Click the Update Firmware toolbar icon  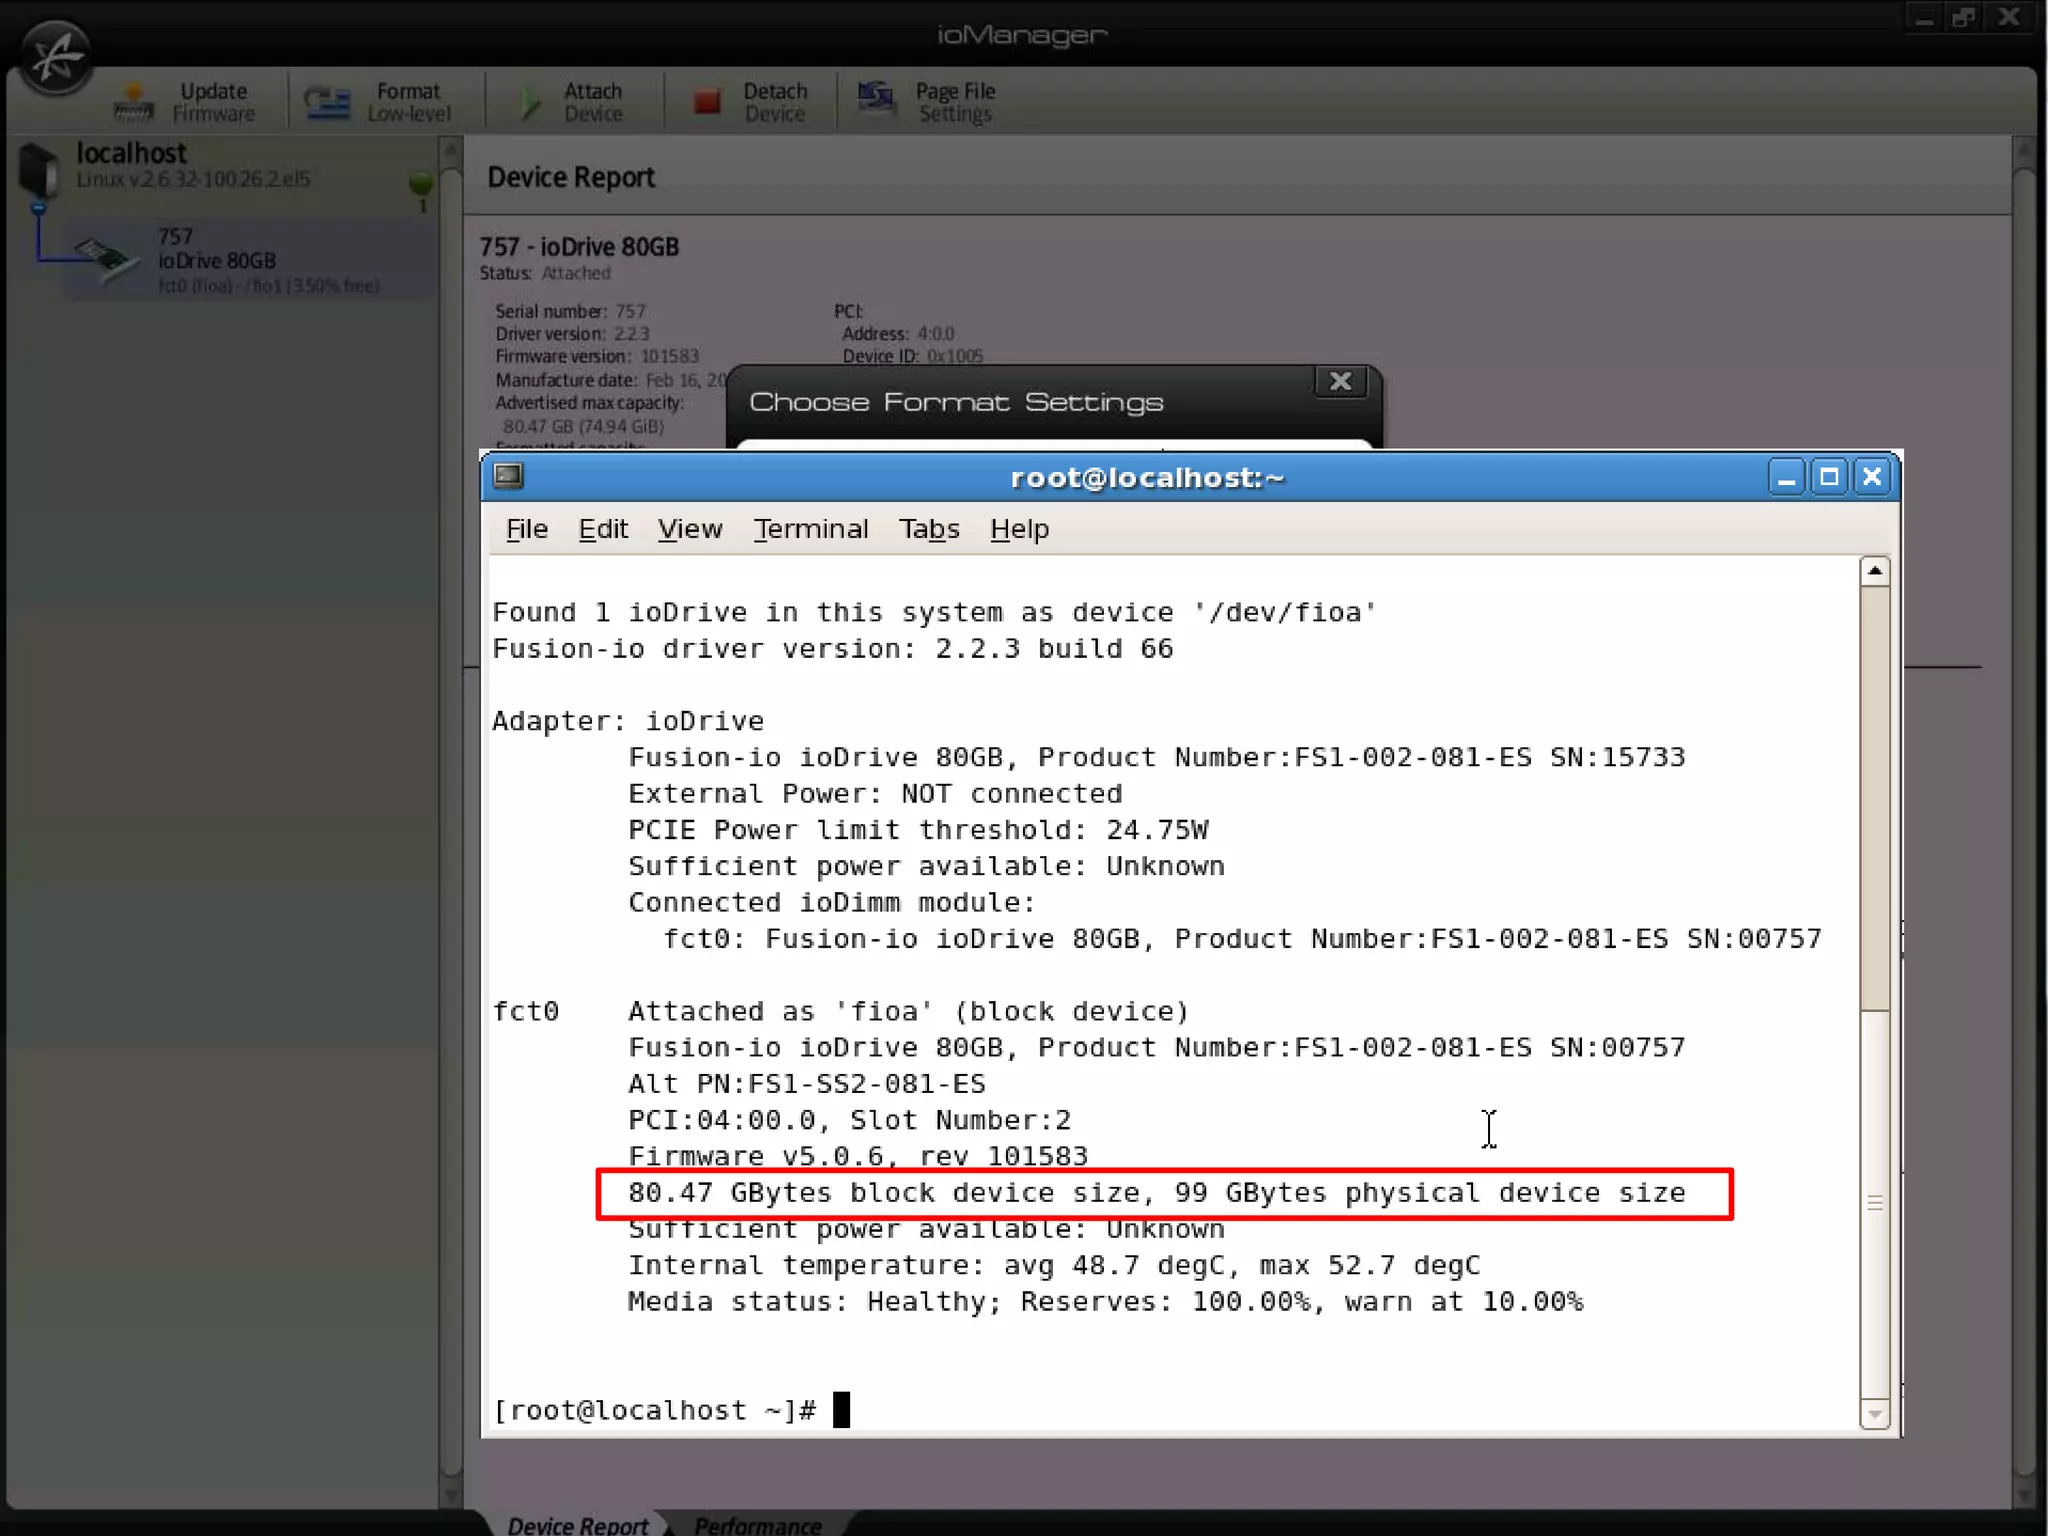[x=133, y=102]
